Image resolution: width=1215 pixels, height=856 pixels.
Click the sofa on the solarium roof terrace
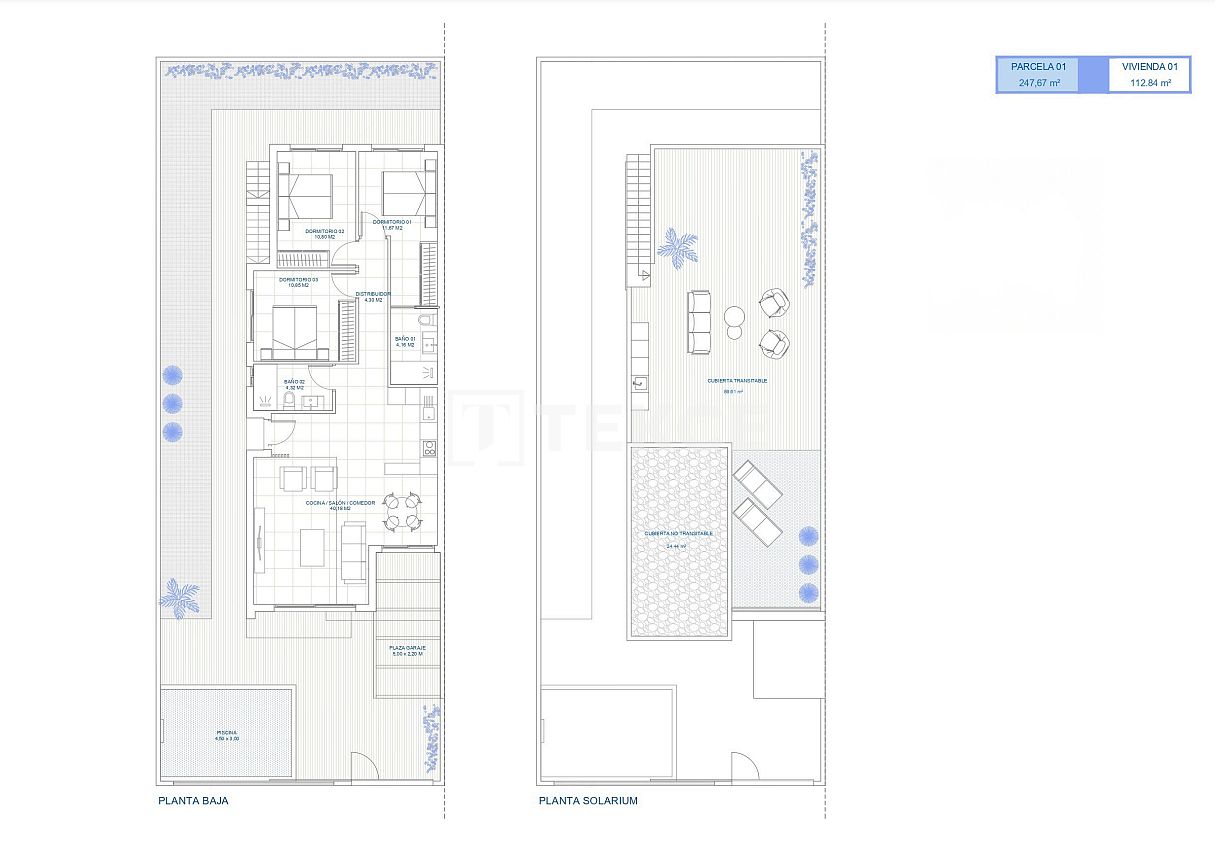coord(698,322)
